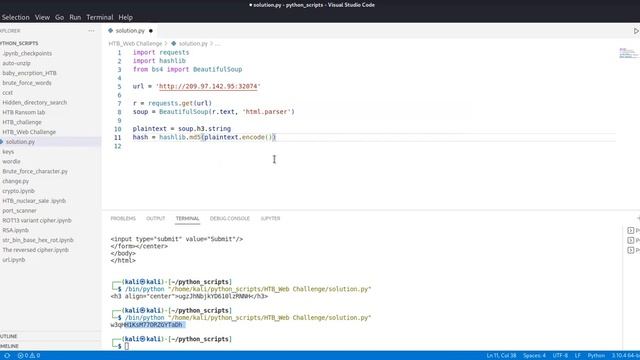Open str_bin_base_hex_rot.ipynb notebook
Image resolution: width=640 pixels, height=360 pixels.
point(38,240)
